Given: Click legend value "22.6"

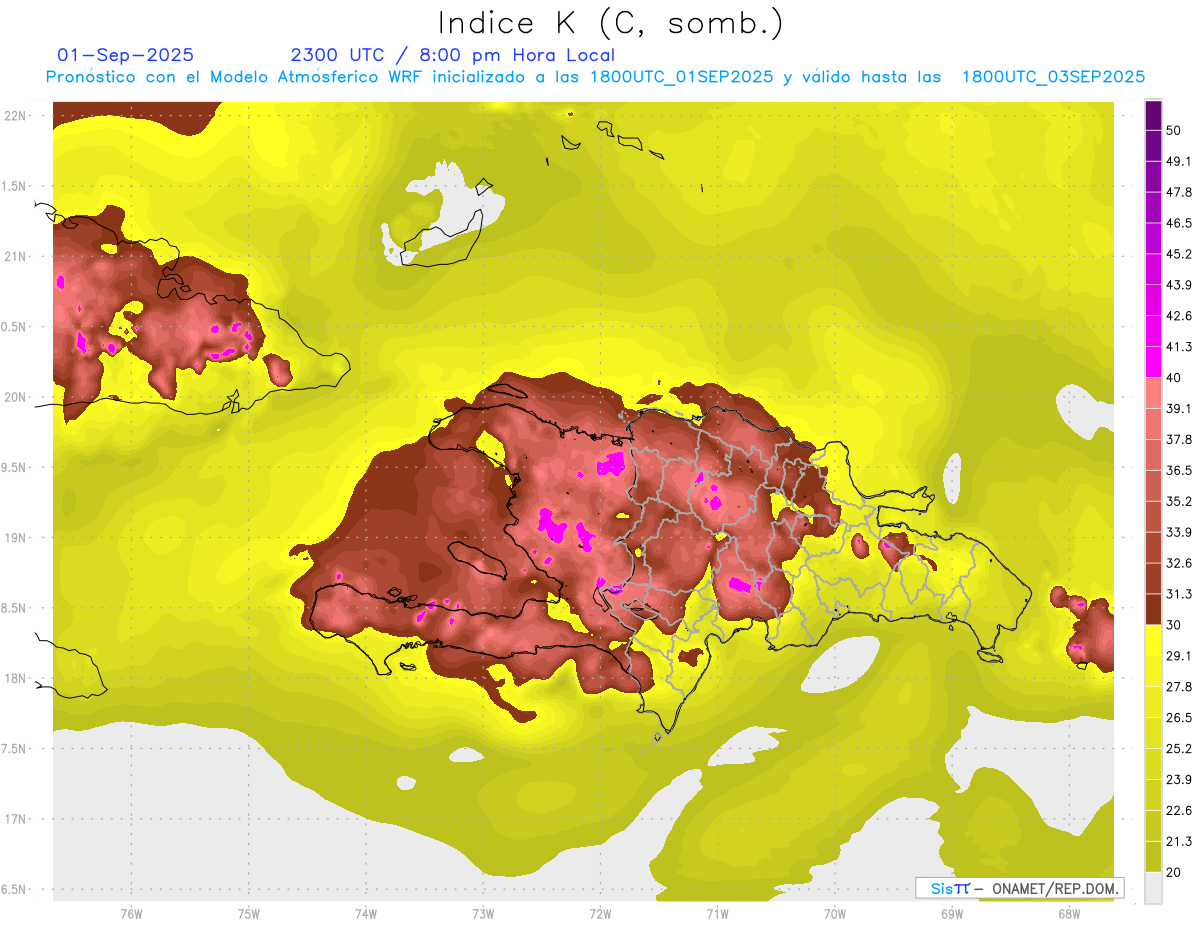Looking at the screenshot, I should (1179, 810).
